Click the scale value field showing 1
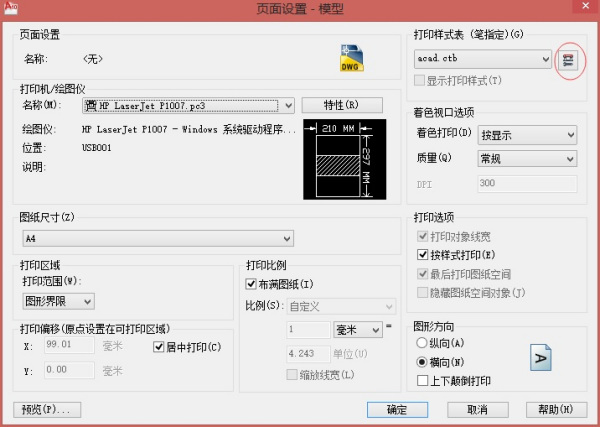600x427 pixels. [308, 329]
